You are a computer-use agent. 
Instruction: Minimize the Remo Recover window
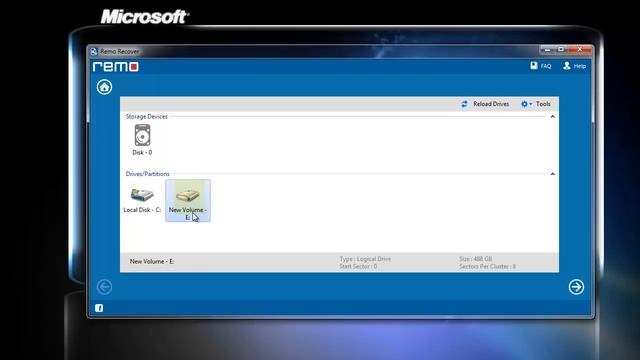[x=547, y=49]
